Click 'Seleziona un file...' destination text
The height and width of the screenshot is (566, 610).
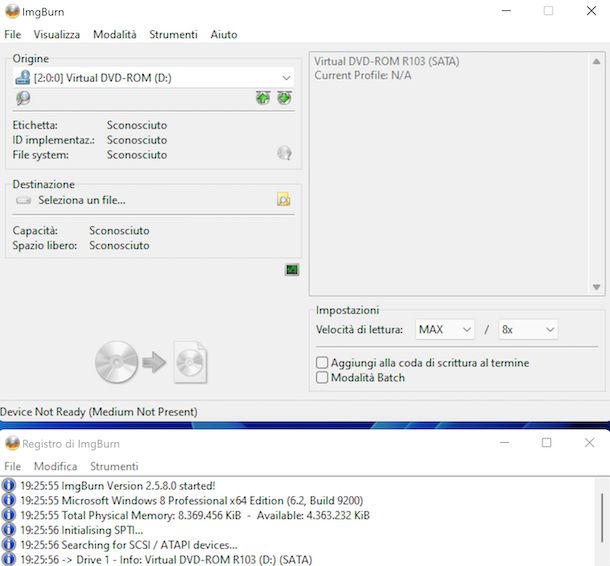pos(82,200)
